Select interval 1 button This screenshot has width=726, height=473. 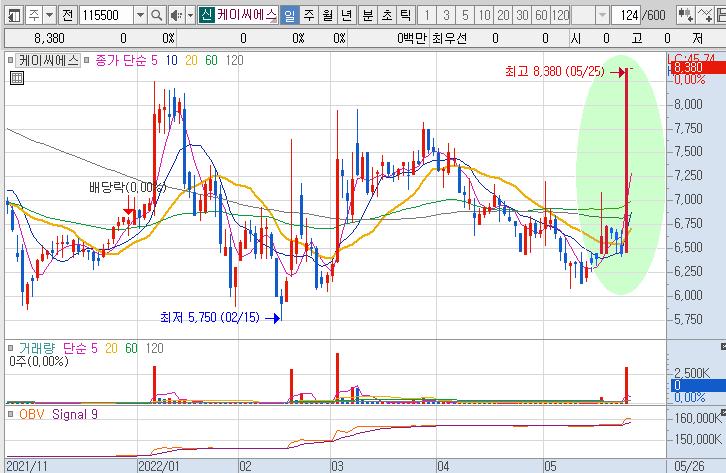pyautogui.click(x=427, y=16)
